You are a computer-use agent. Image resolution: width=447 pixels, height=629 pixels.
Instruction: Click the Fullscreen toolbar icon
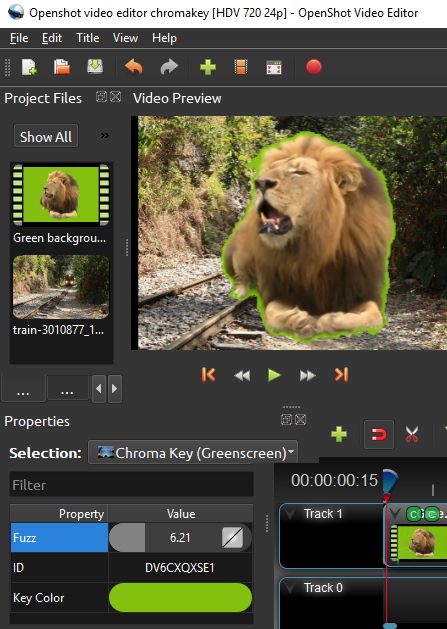click(274, 67)
